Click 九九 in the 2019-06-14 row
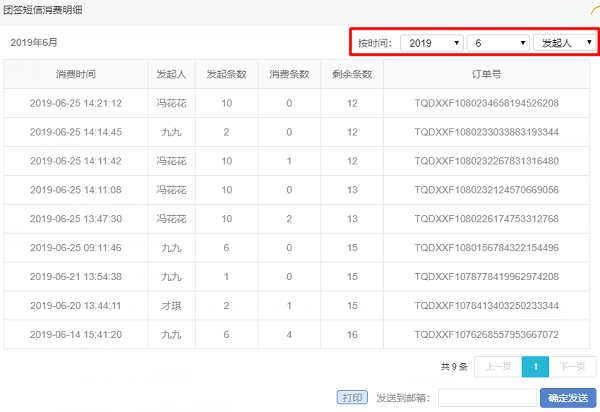Image resolution: width=600 pixels, height=412 pixels. click(x=171, y=335)
